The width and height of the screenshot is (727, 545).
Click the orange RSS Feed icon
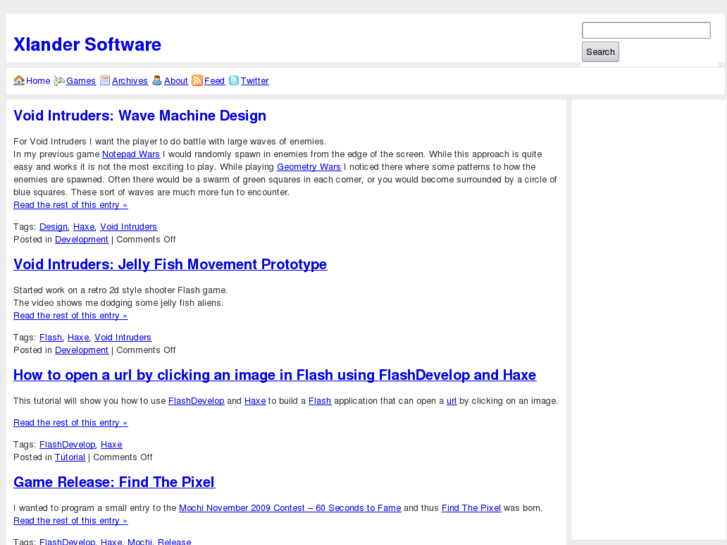point(197,81)
